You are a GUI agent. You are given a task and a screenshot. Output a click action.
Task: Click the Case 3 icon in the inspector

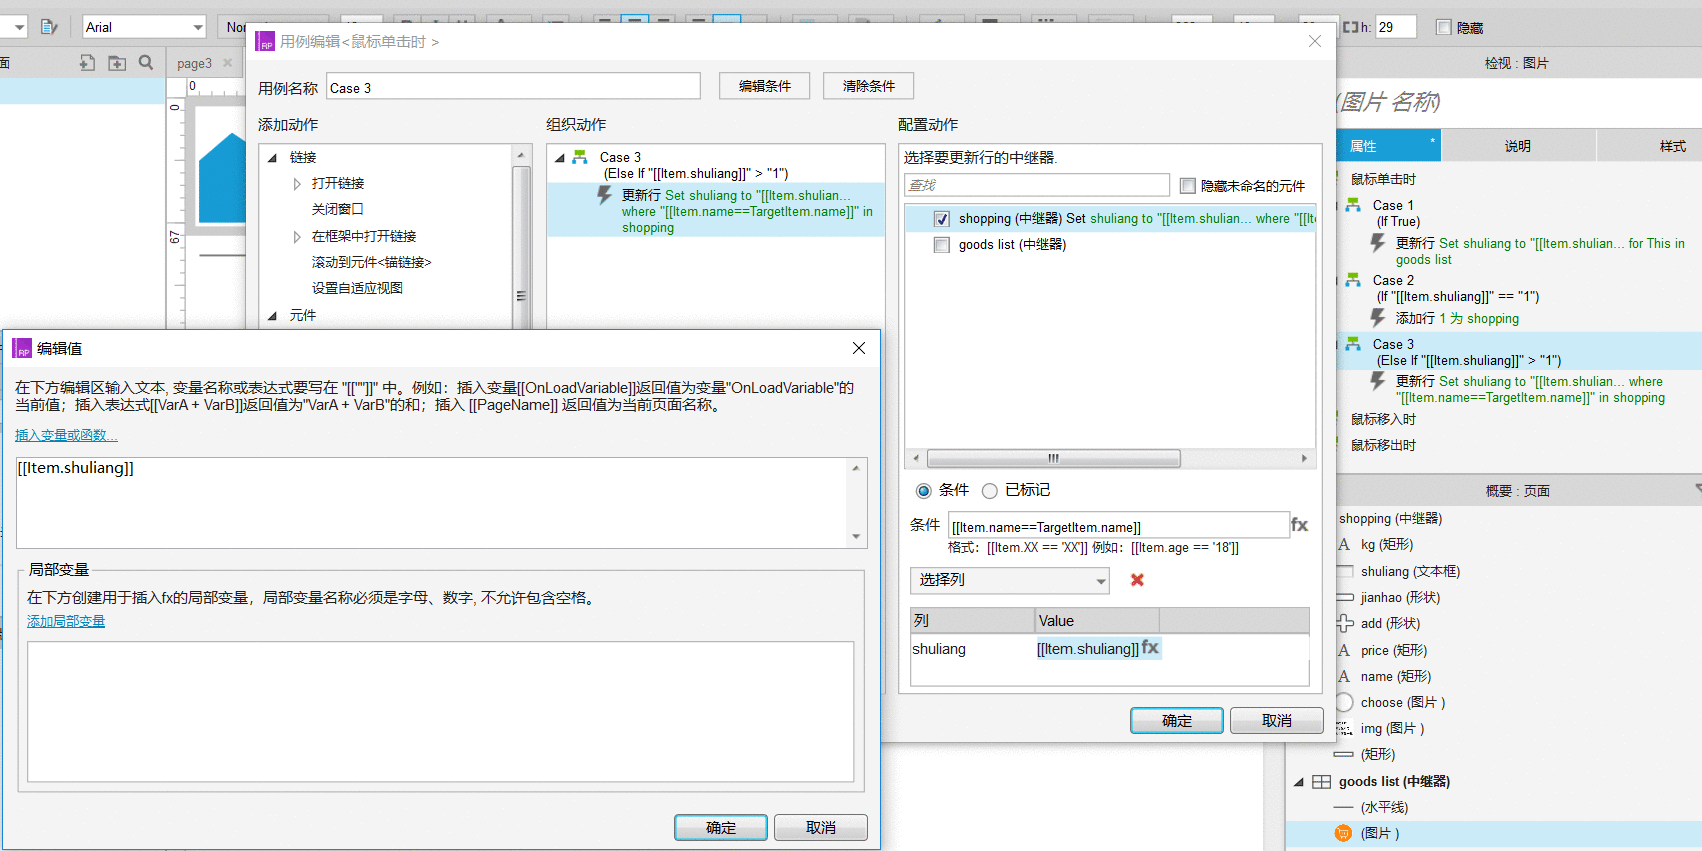[x=1353, y=344]
